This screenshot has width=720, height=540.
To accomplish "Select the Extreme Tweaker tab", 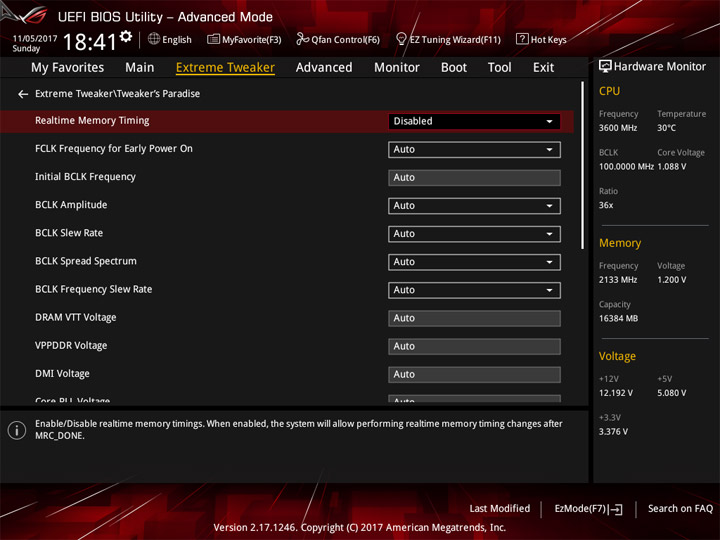I will coord(225,68).
